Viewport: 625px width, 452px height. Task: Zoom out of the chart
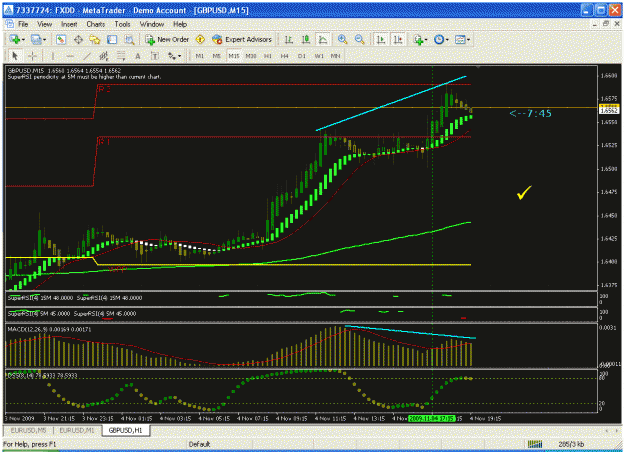coord(359,39)
